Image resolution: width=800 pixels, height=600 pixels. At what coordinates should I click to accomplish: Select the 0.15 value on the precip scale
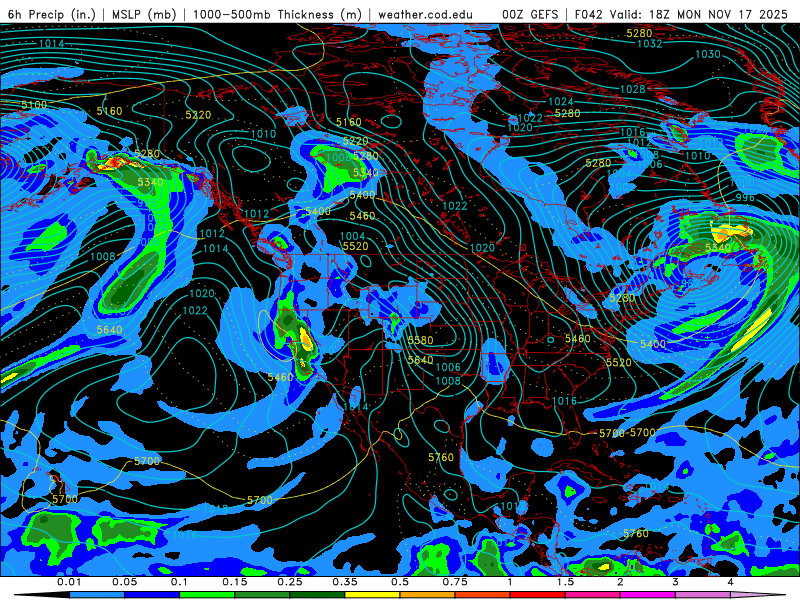pyautogui.click(x=235, y=582)
